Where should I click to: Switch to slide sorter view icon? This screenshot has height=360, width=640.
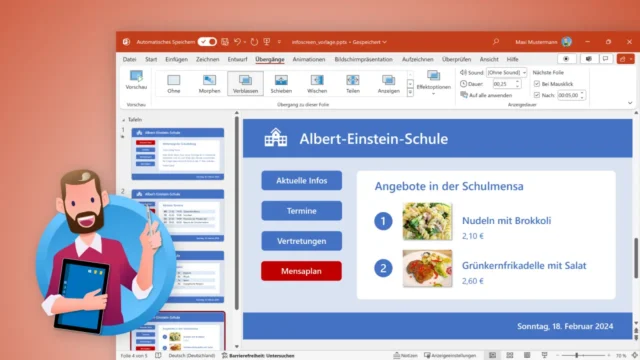tap(510, 356)
